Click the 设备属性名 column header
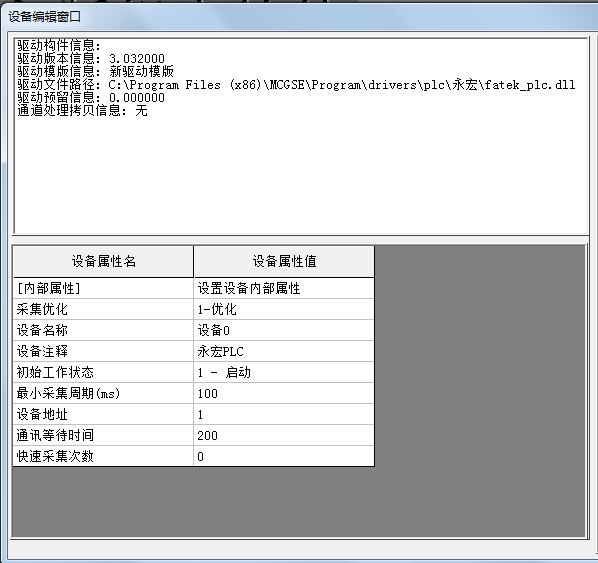The height and width of the screenshot is (563, 598). 103,262
